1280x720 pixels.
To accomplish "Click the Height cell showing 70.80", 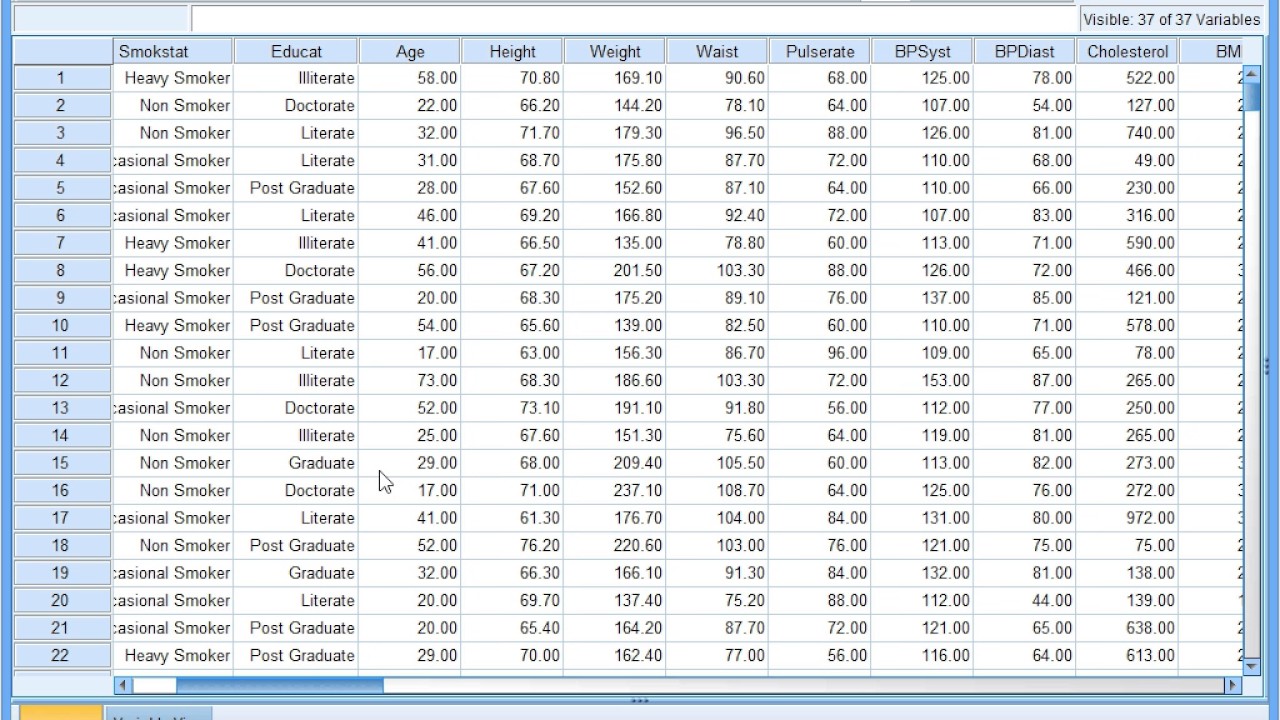I will [513, 78].
